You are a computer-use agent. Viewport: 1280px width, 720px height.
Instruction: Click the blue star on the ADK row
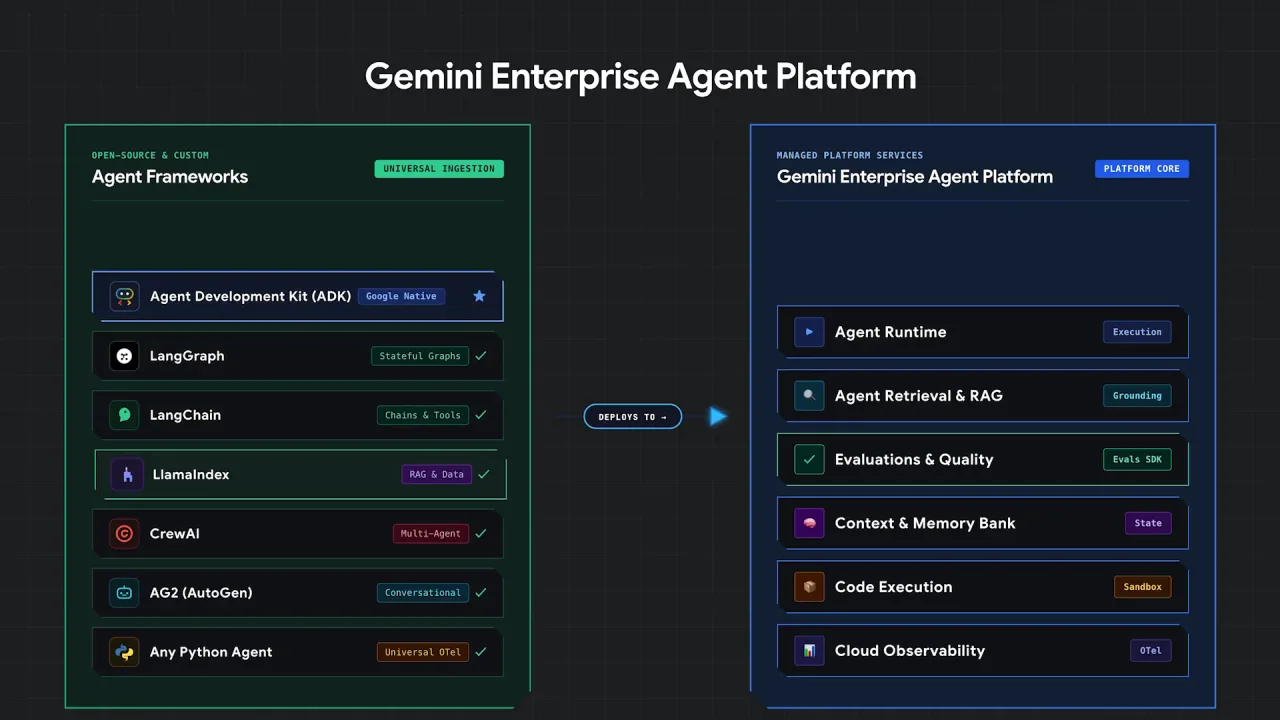point(479,296)
